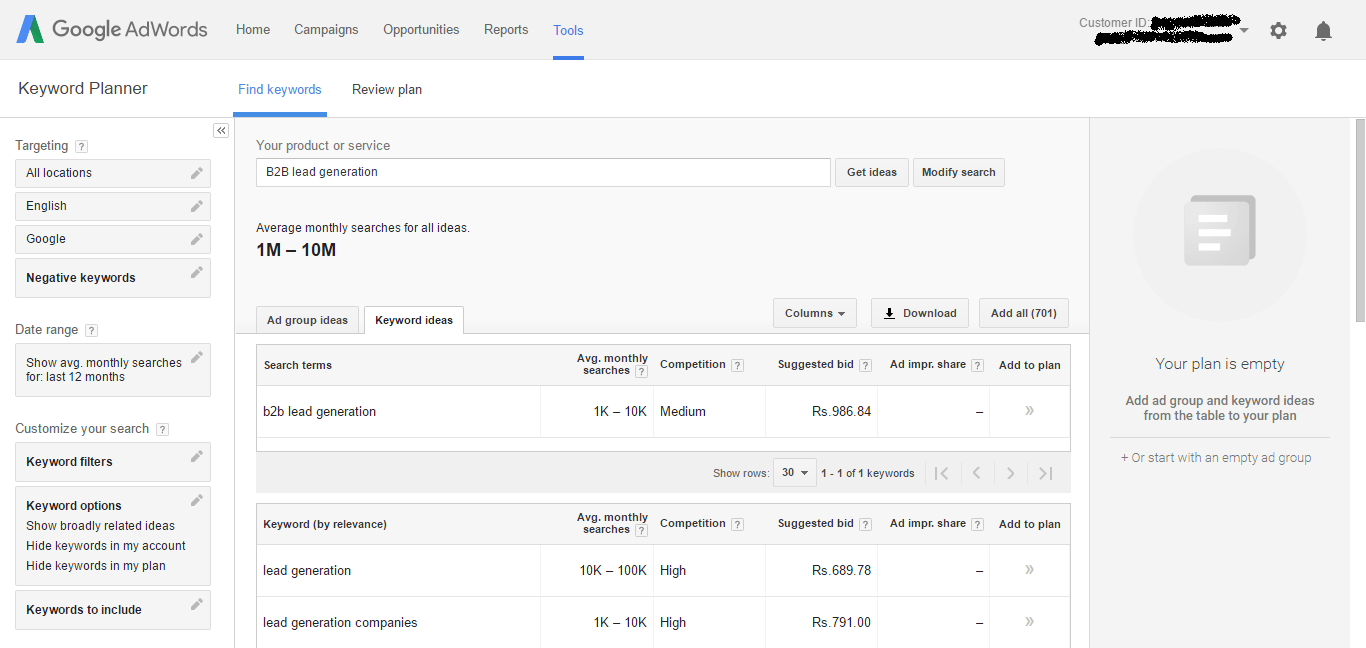1366x648 pixels.
Task: Click the Google AdWords logo
Action: pyautogui.click(x=112, y=29)
